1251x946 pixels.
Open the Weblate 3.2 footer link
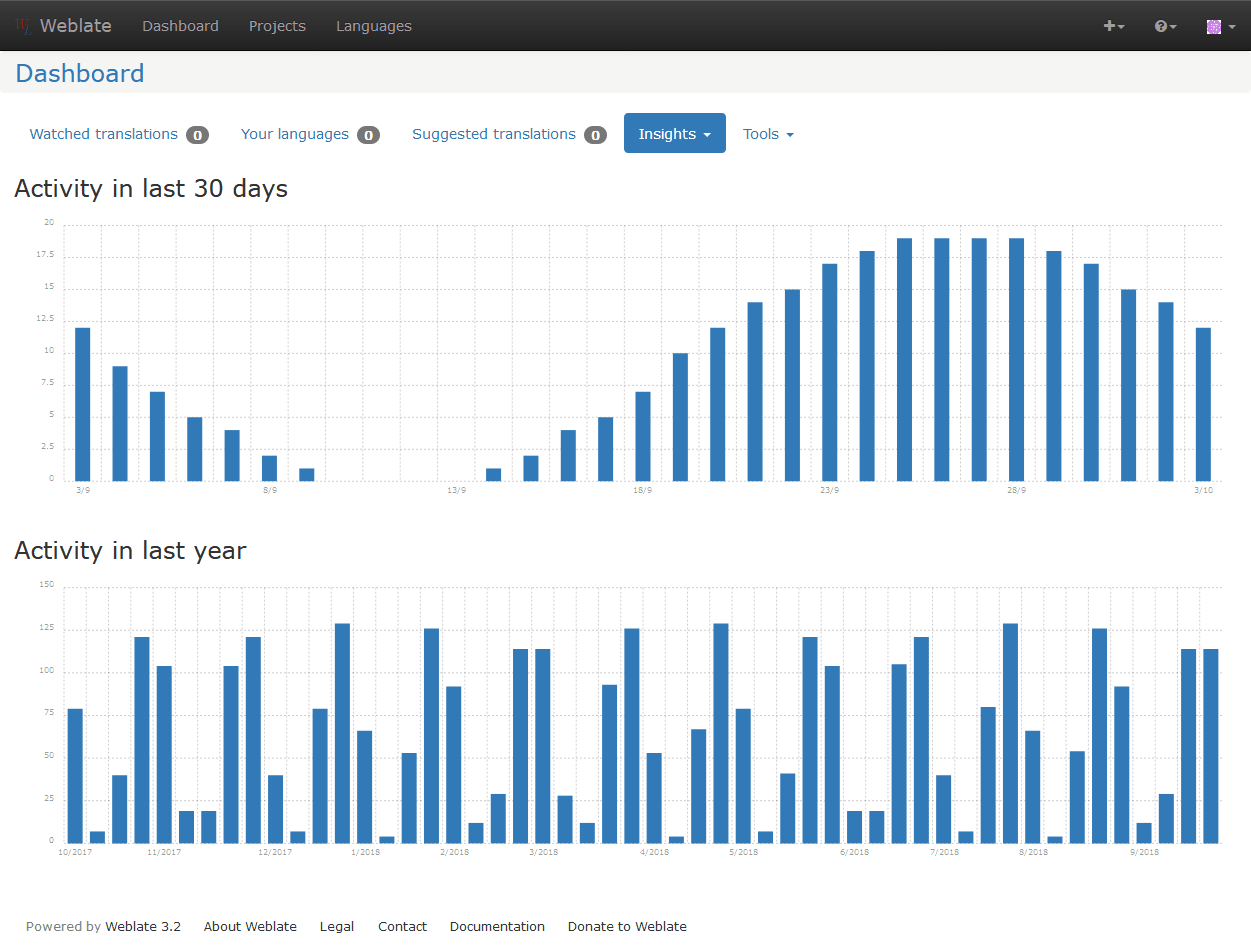coord(143,927)
